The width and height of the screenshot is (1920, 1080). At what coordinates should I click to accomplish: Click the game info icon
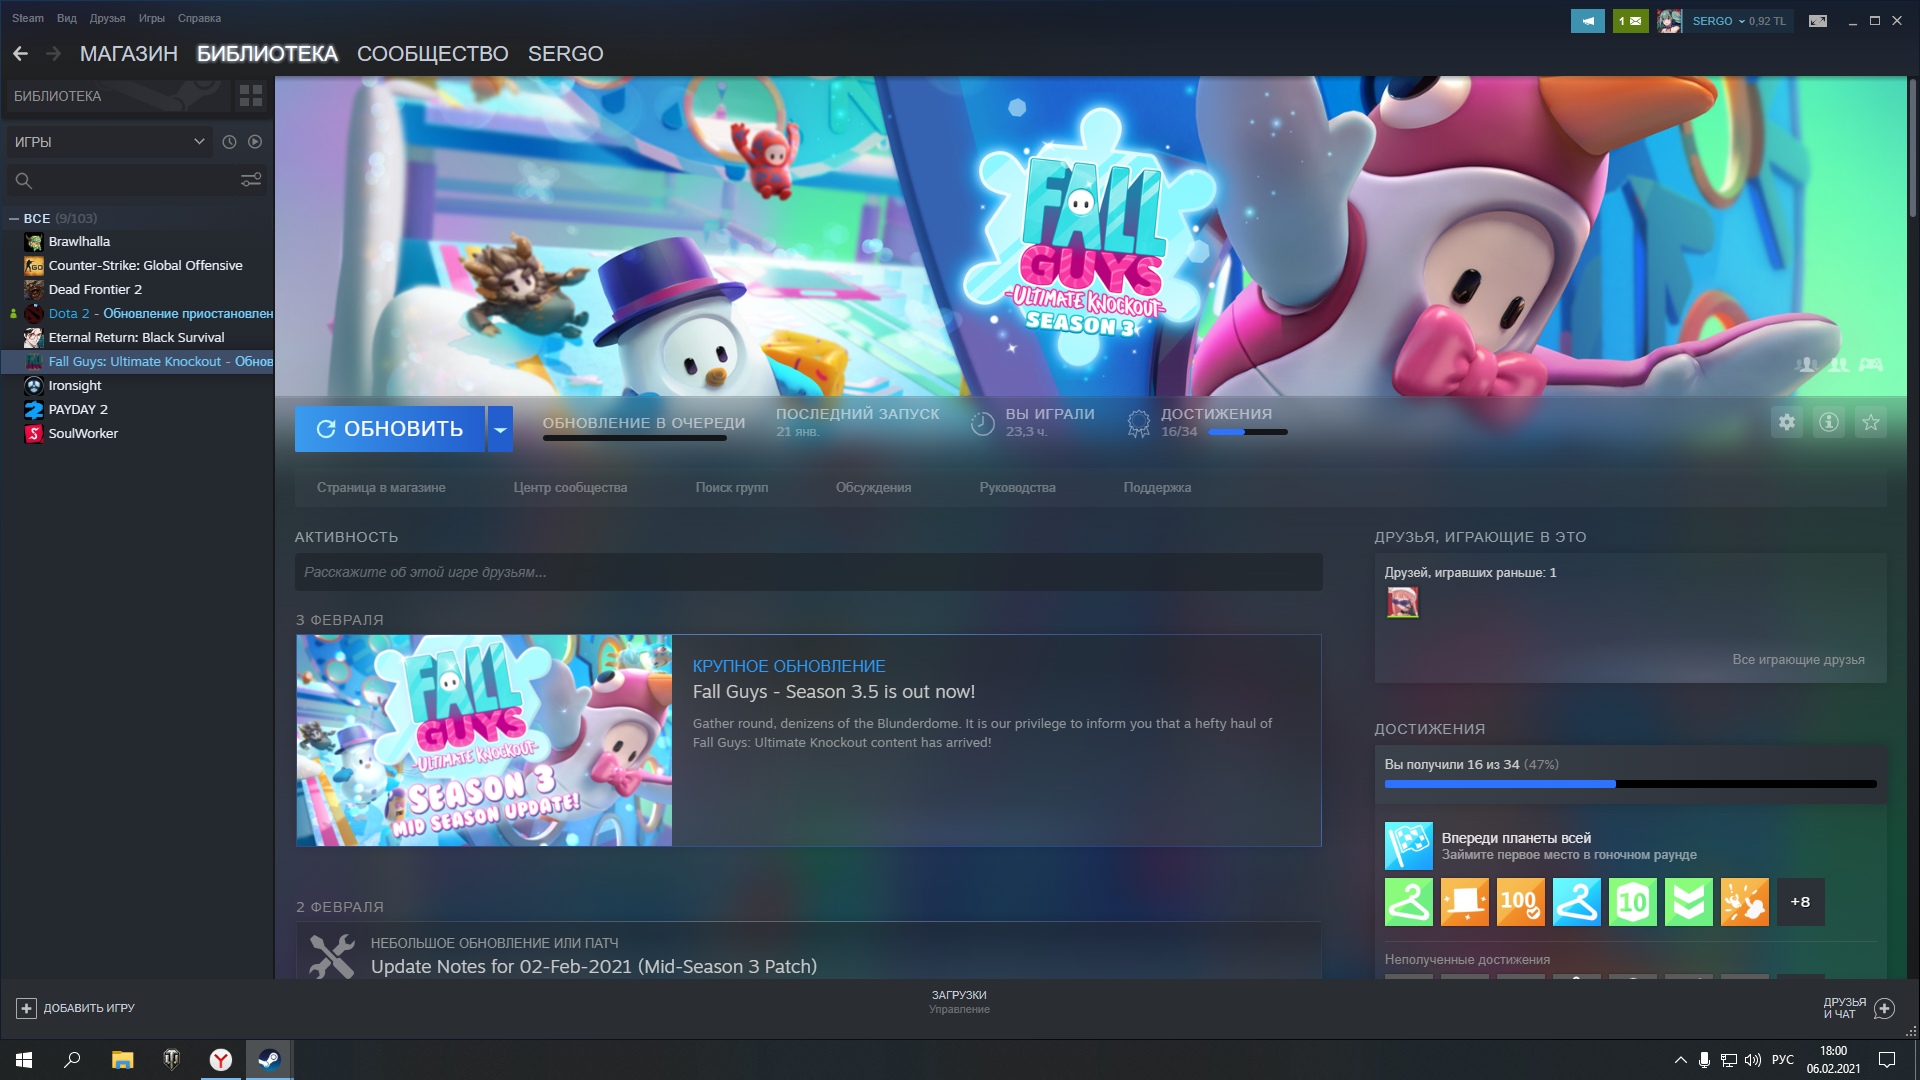point(1828,422)
